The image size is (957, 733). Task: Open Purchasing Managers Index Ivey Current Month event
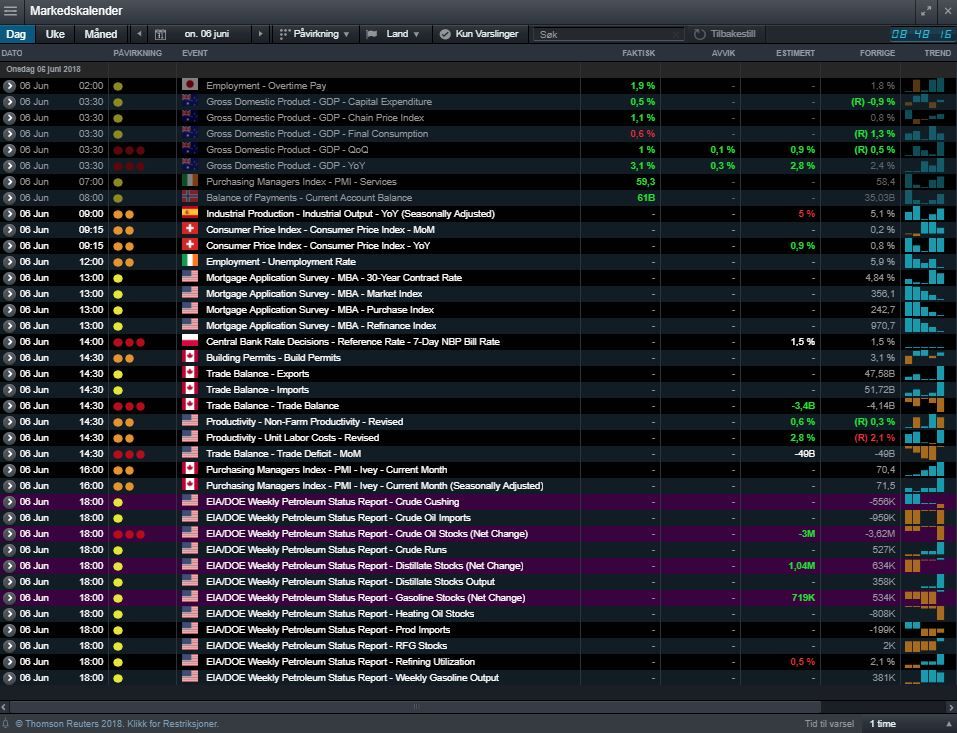(x=327, y=469)
